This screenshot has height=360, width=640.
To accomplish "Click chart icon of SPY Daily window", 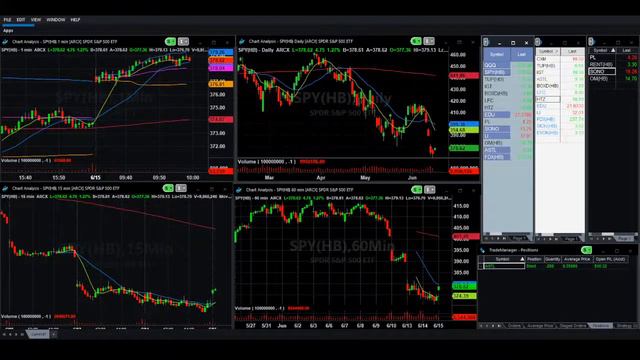I will pos(242,41).
